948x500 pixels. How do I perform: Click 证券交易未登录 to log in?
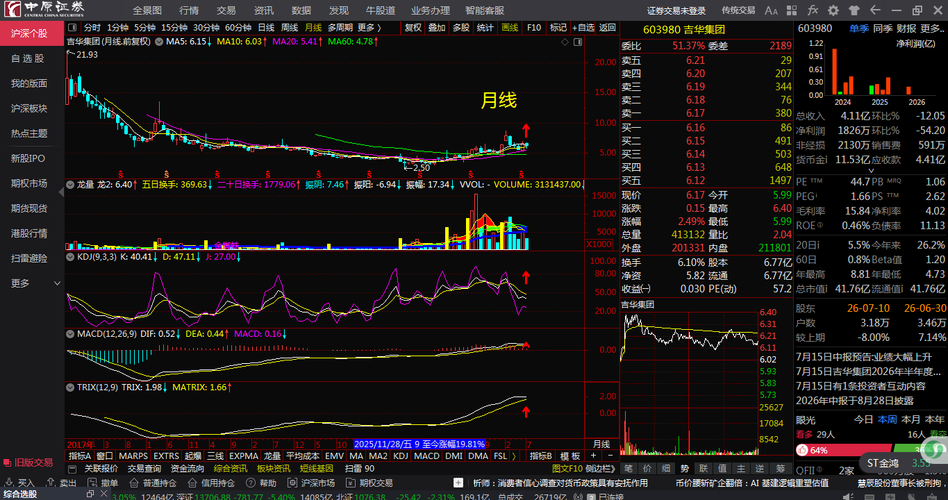(x=676, y=10)
